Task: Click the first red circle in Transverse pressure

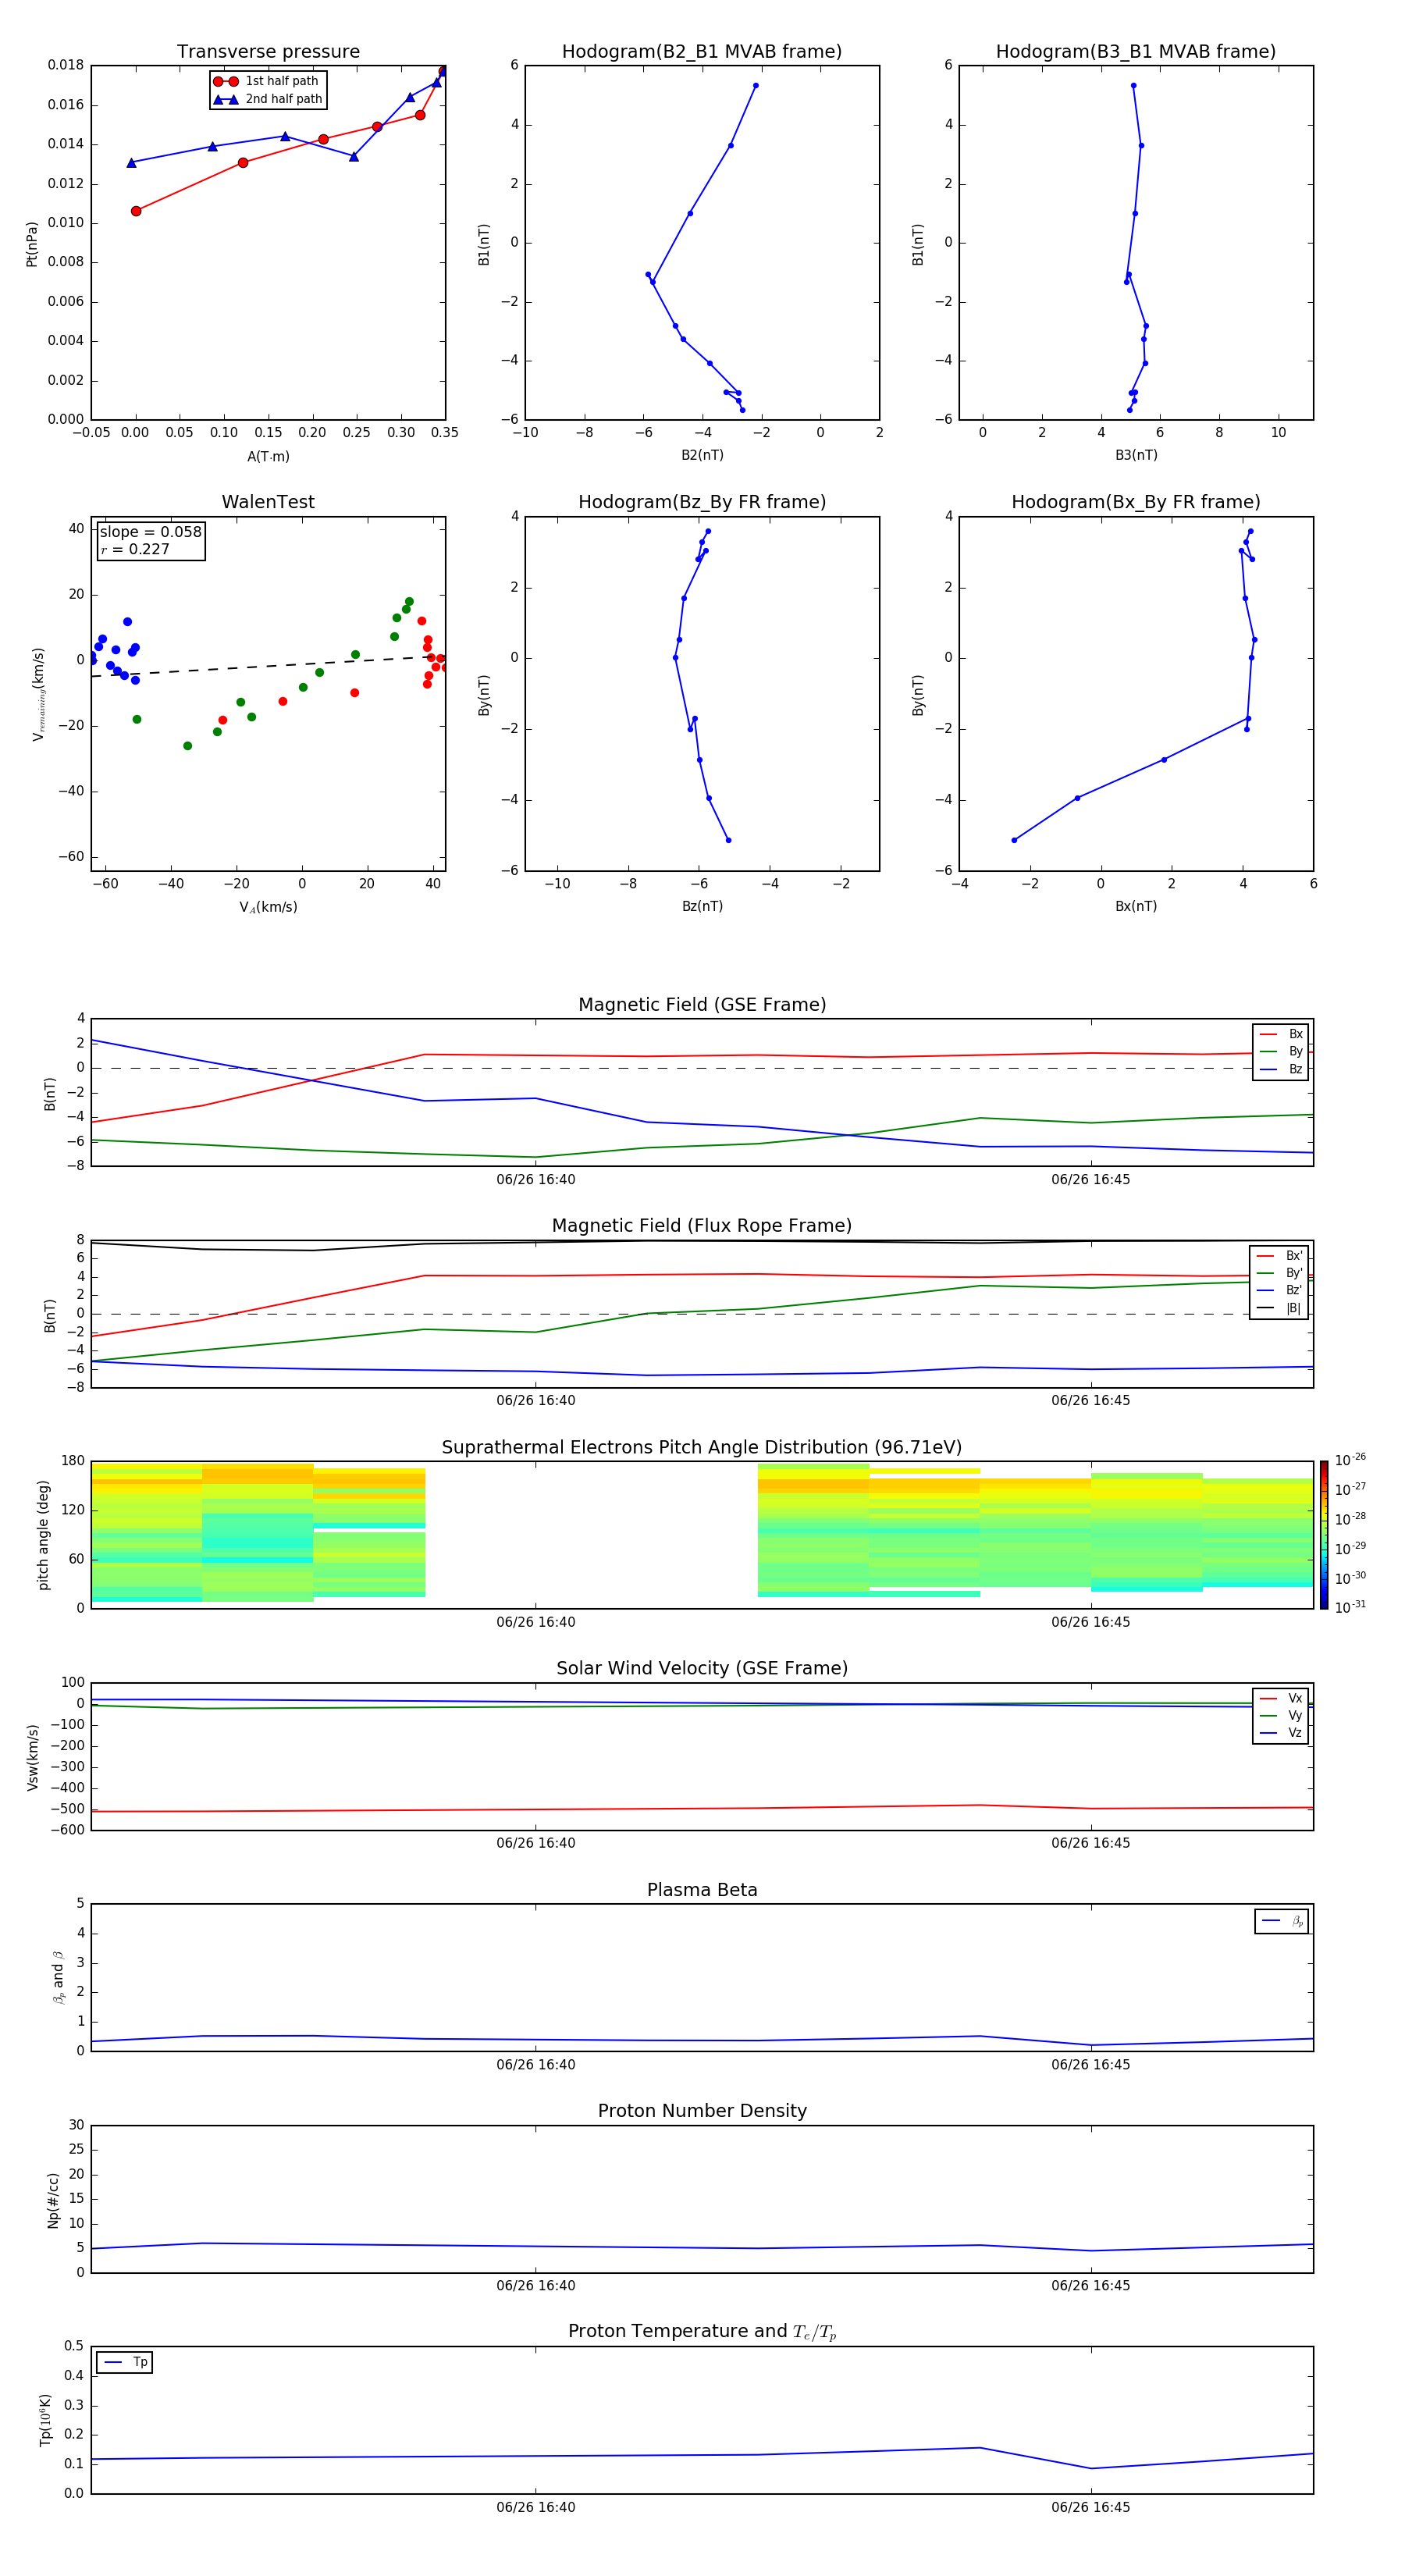Action: 136,211
